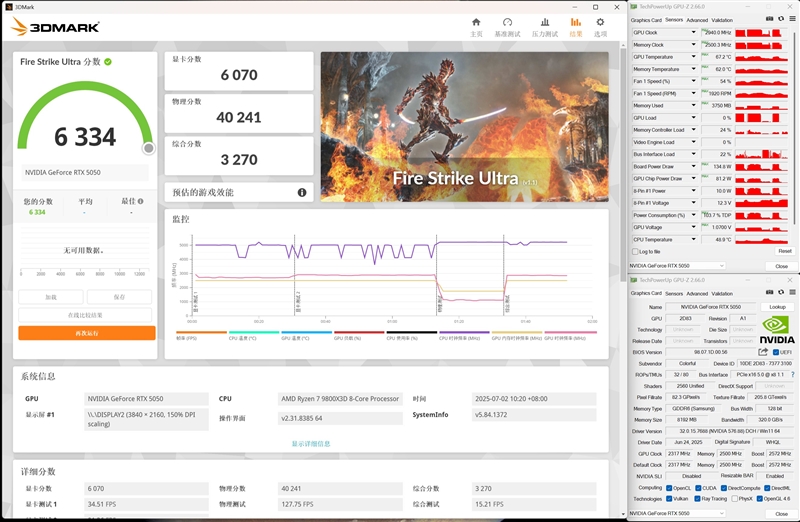
Task: Open GPU selector dropdown in lower GPU-Z window
Action: [x=677, y=513]
